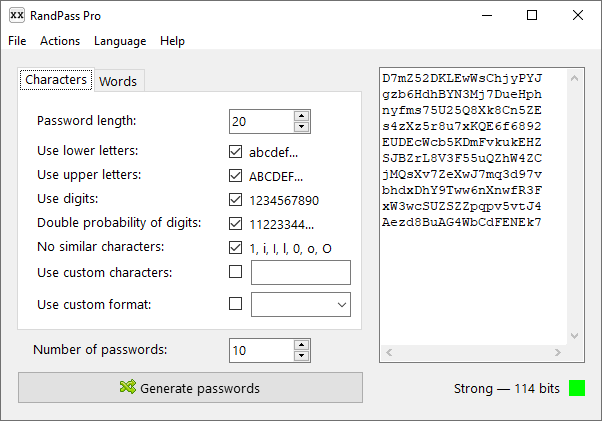Click the Strong — 114 bits status text
This screenshot has width=602, height=421.
507,388
